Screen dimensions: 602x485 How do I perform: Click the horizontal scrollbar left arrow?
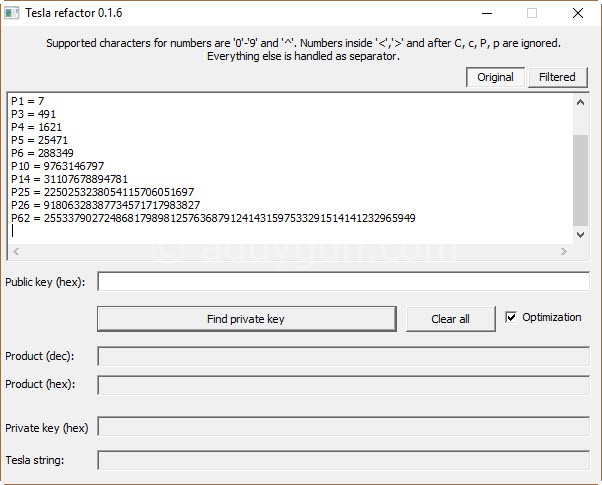pyautogui.click(x=16, y=252)
